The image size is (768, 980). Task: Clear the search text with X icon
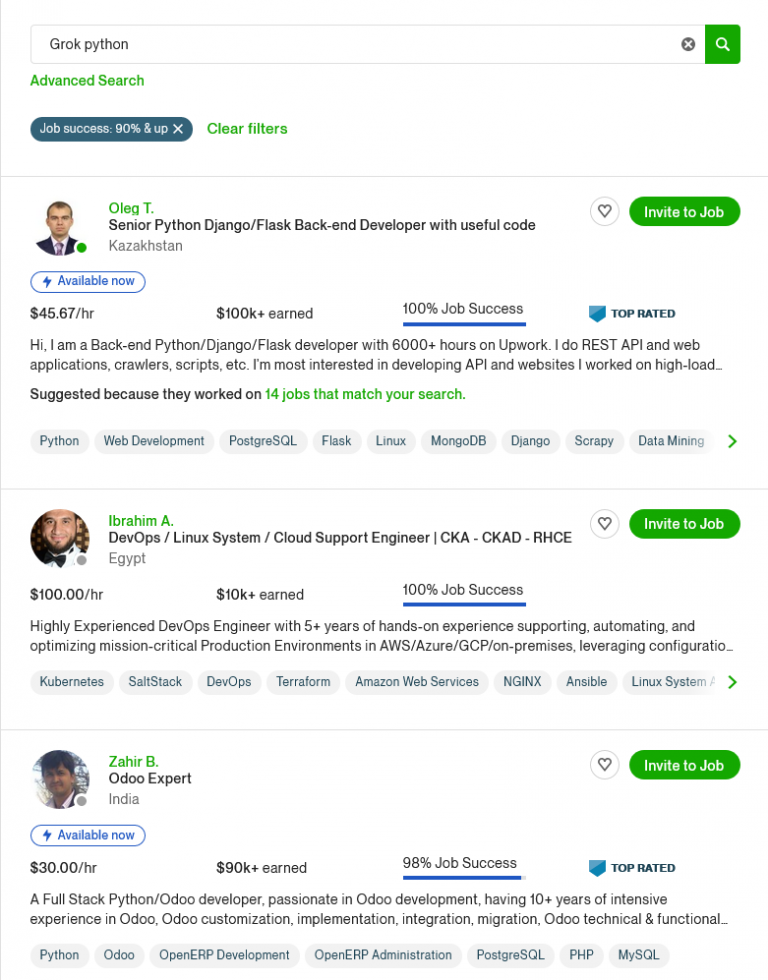click(688, 44)
